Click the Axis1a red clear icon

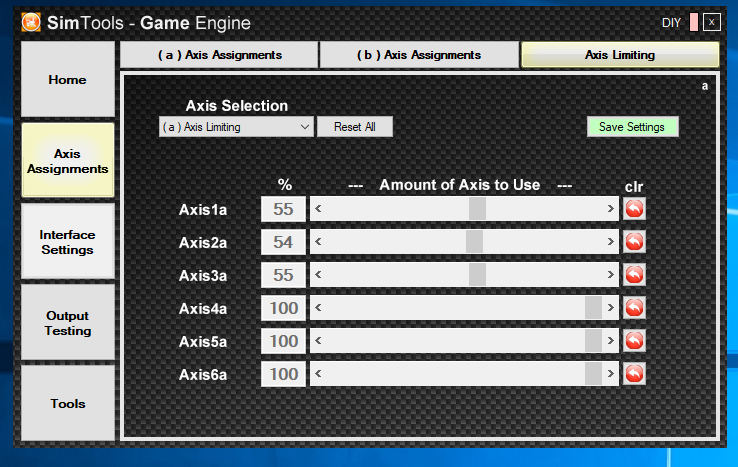coord(634,209)
